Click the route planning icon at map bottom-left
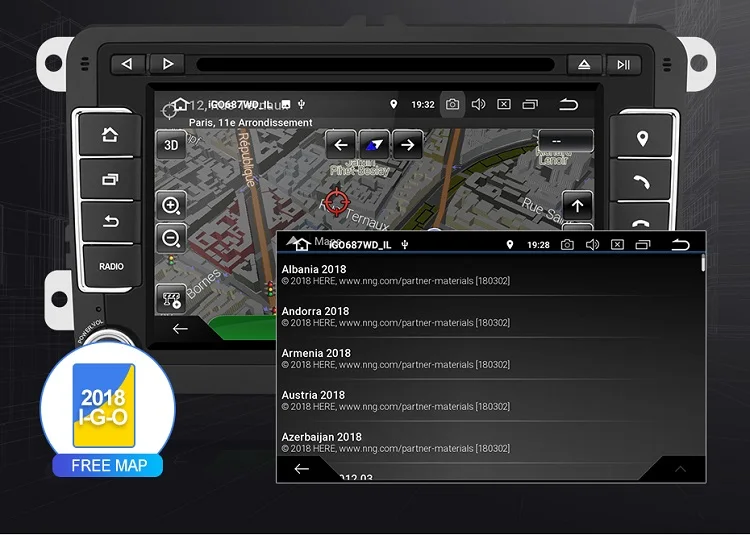Viewport: 750px width, 535px height. (171, 299)
